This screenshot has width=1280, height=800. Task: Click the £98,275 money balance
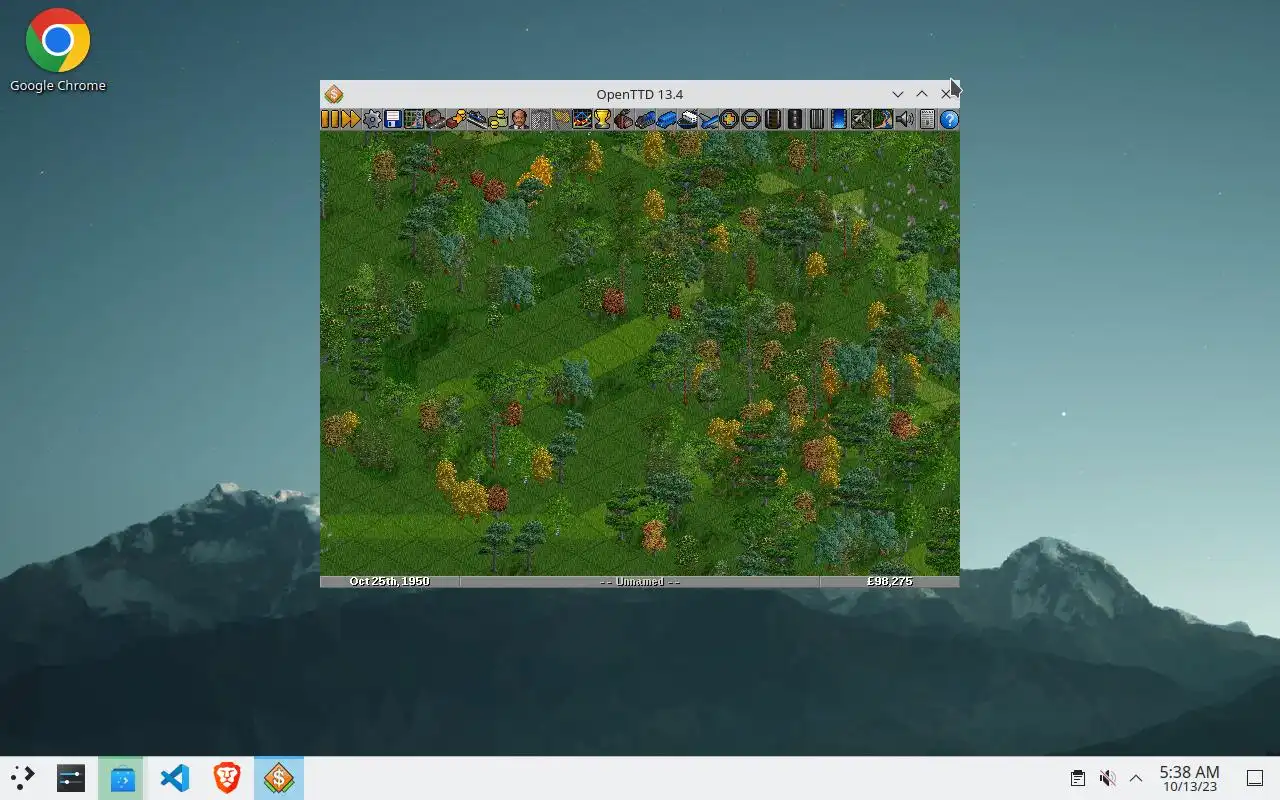click(x=889, y=581)
